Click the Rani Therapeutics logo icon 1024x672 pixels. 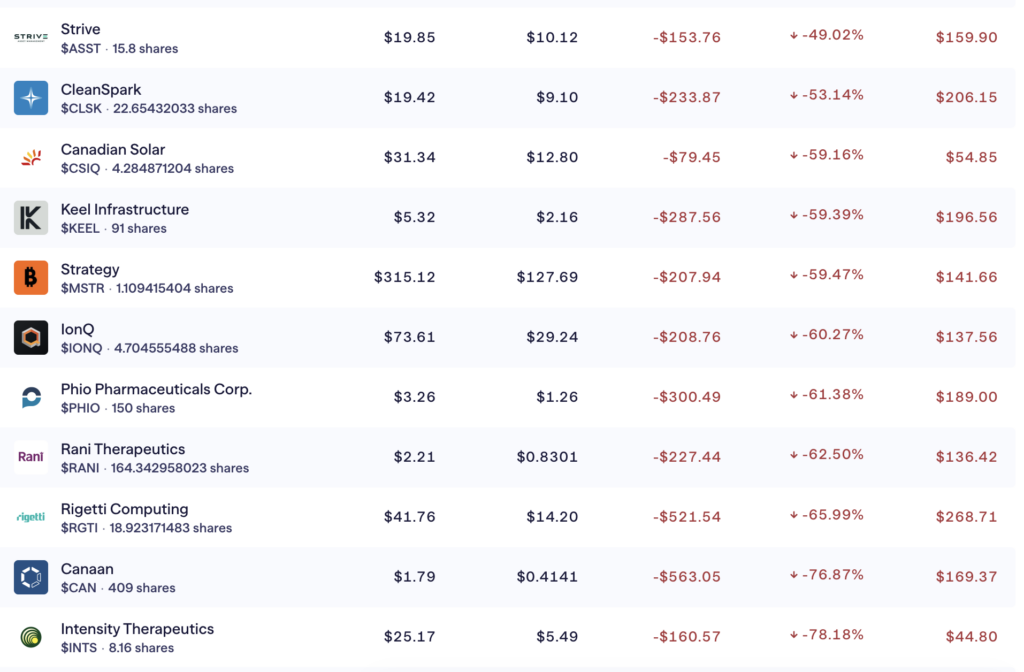(31, 458)
